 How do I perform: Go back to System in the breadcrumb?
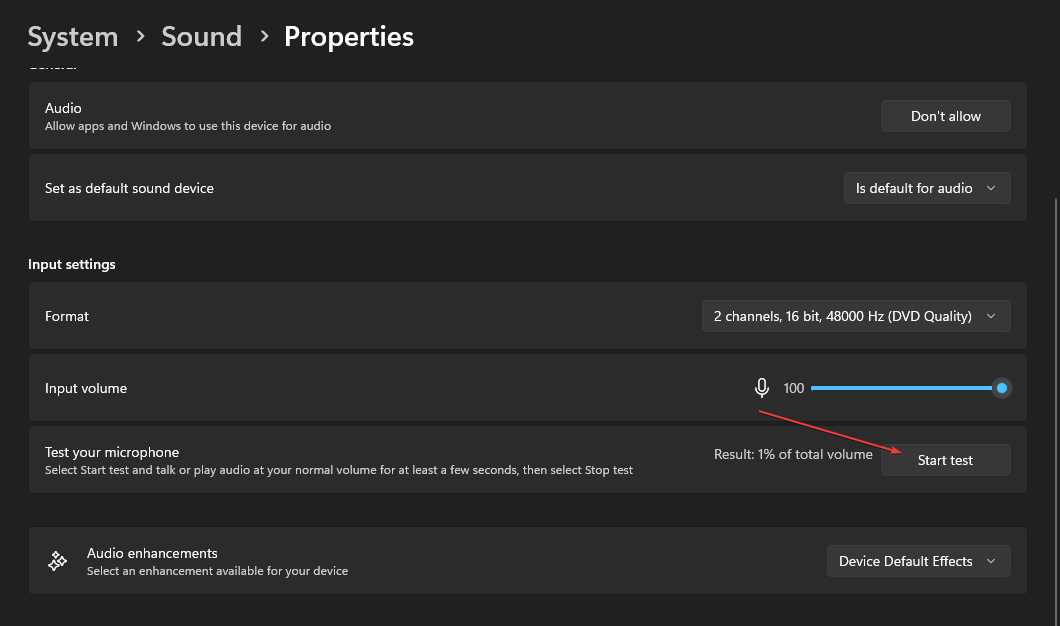(x=72, y=37)
